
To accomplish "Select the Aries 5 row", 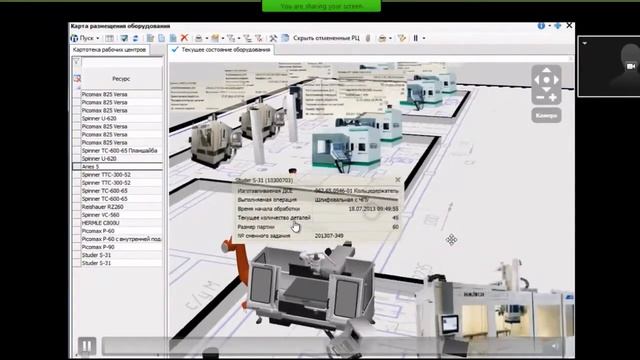I will click(x=118, y=167).
